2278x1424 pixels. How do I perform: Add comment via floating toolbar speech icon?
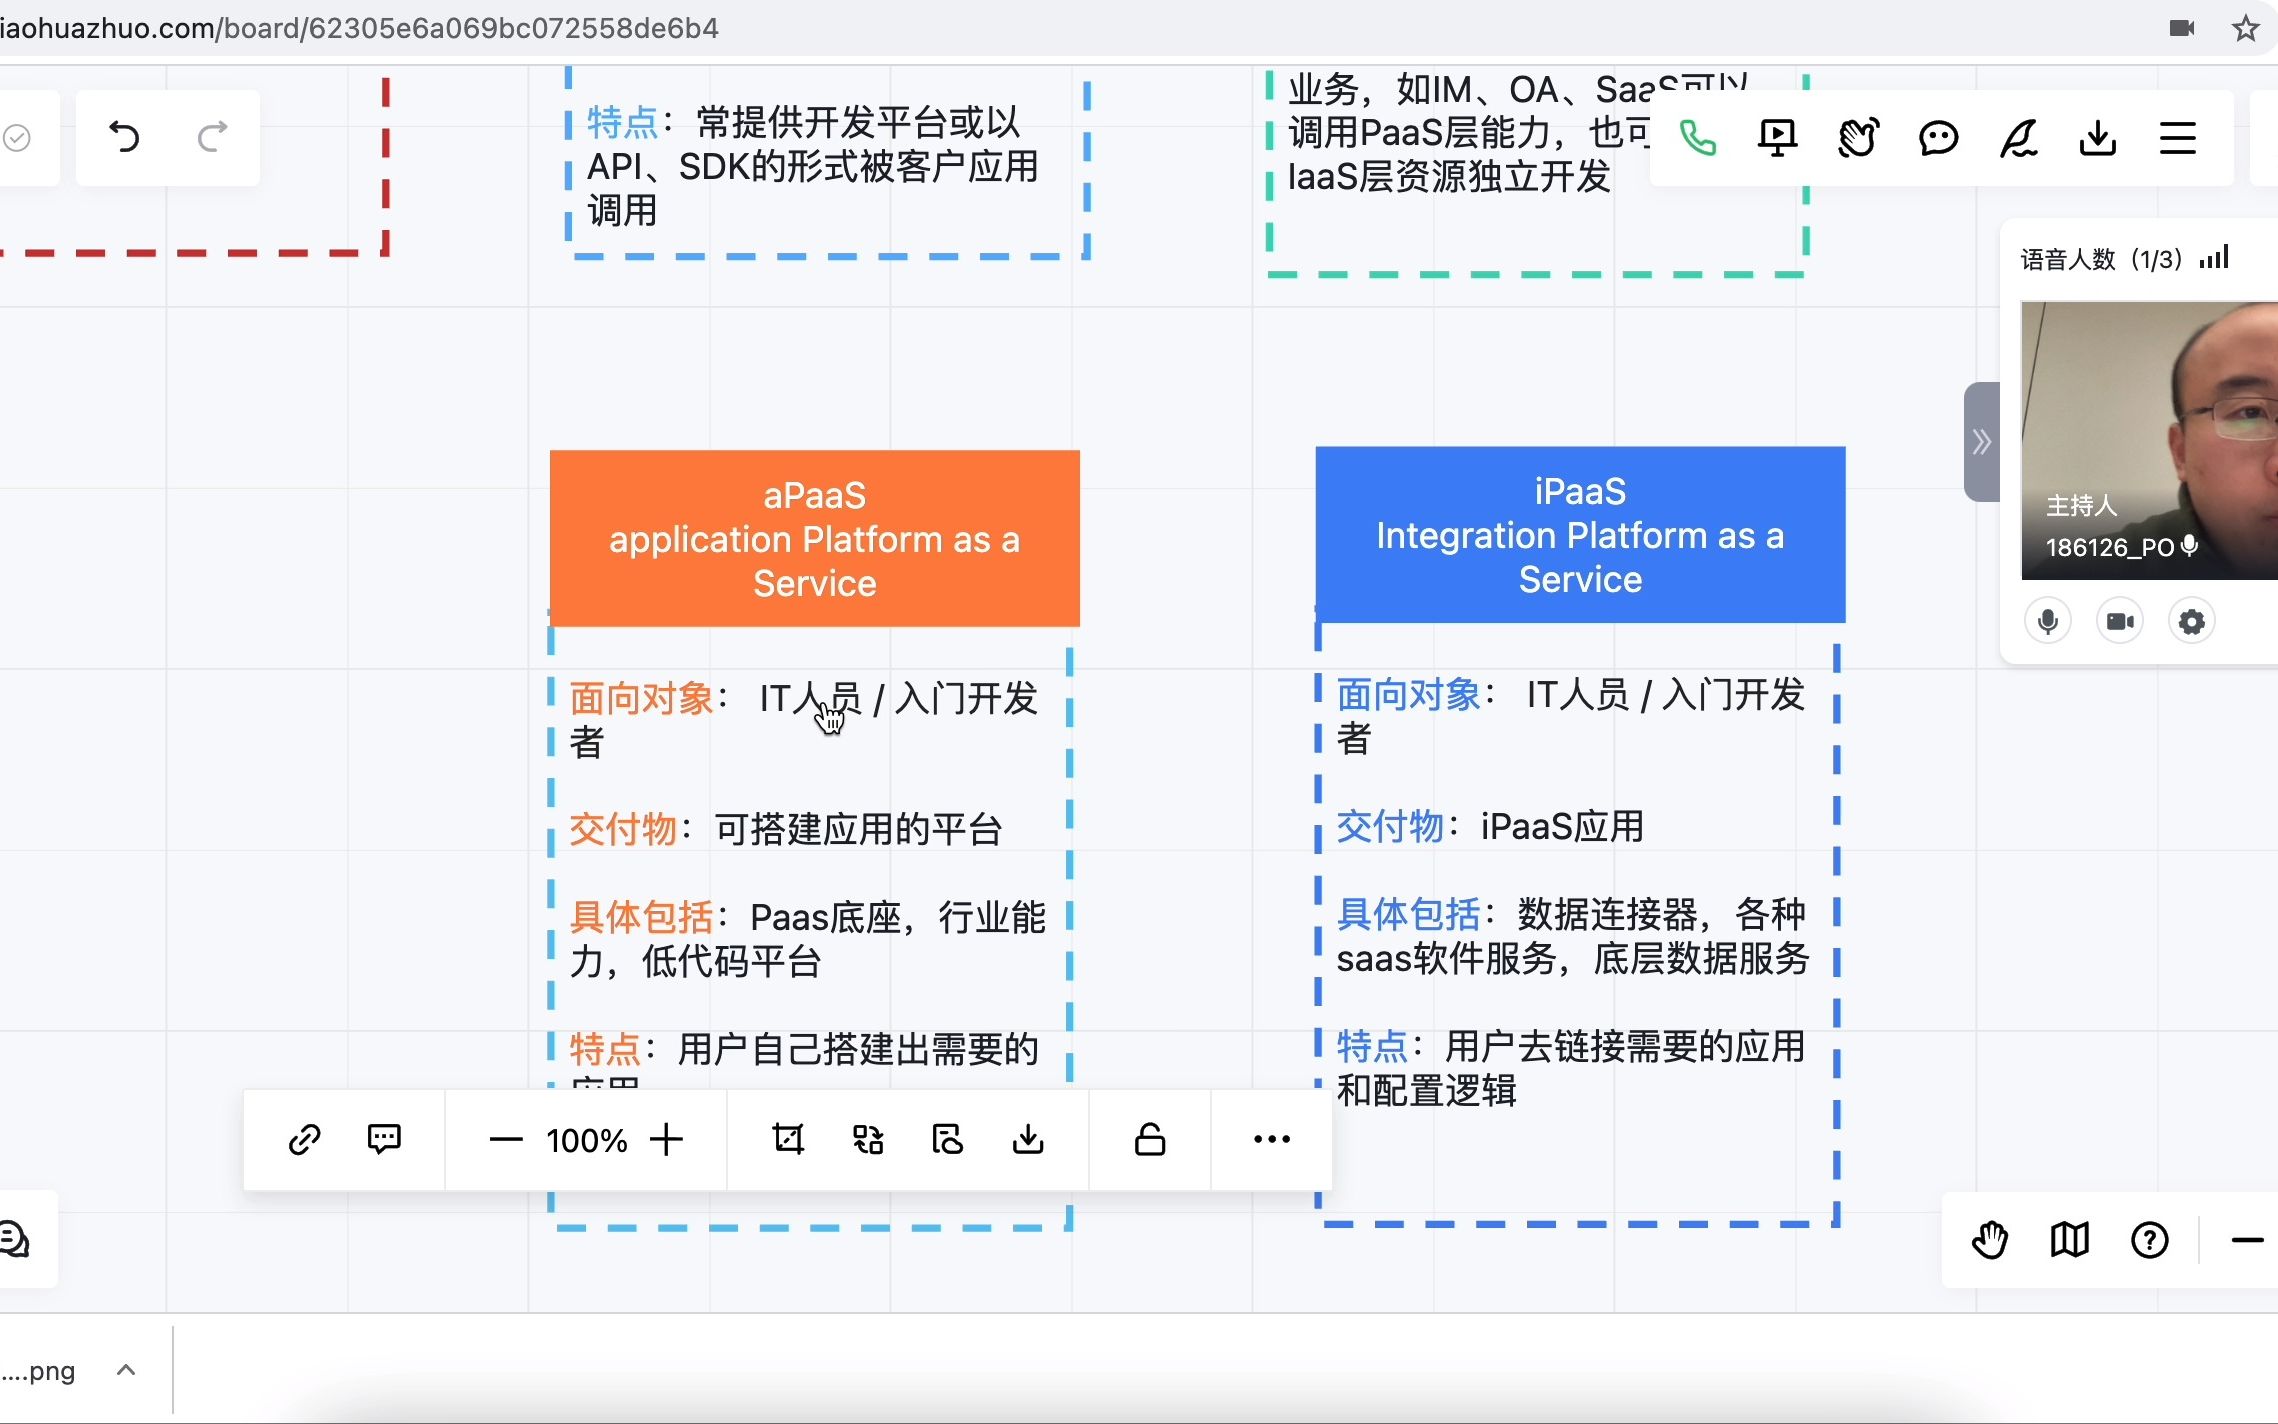pos(384,1140)
